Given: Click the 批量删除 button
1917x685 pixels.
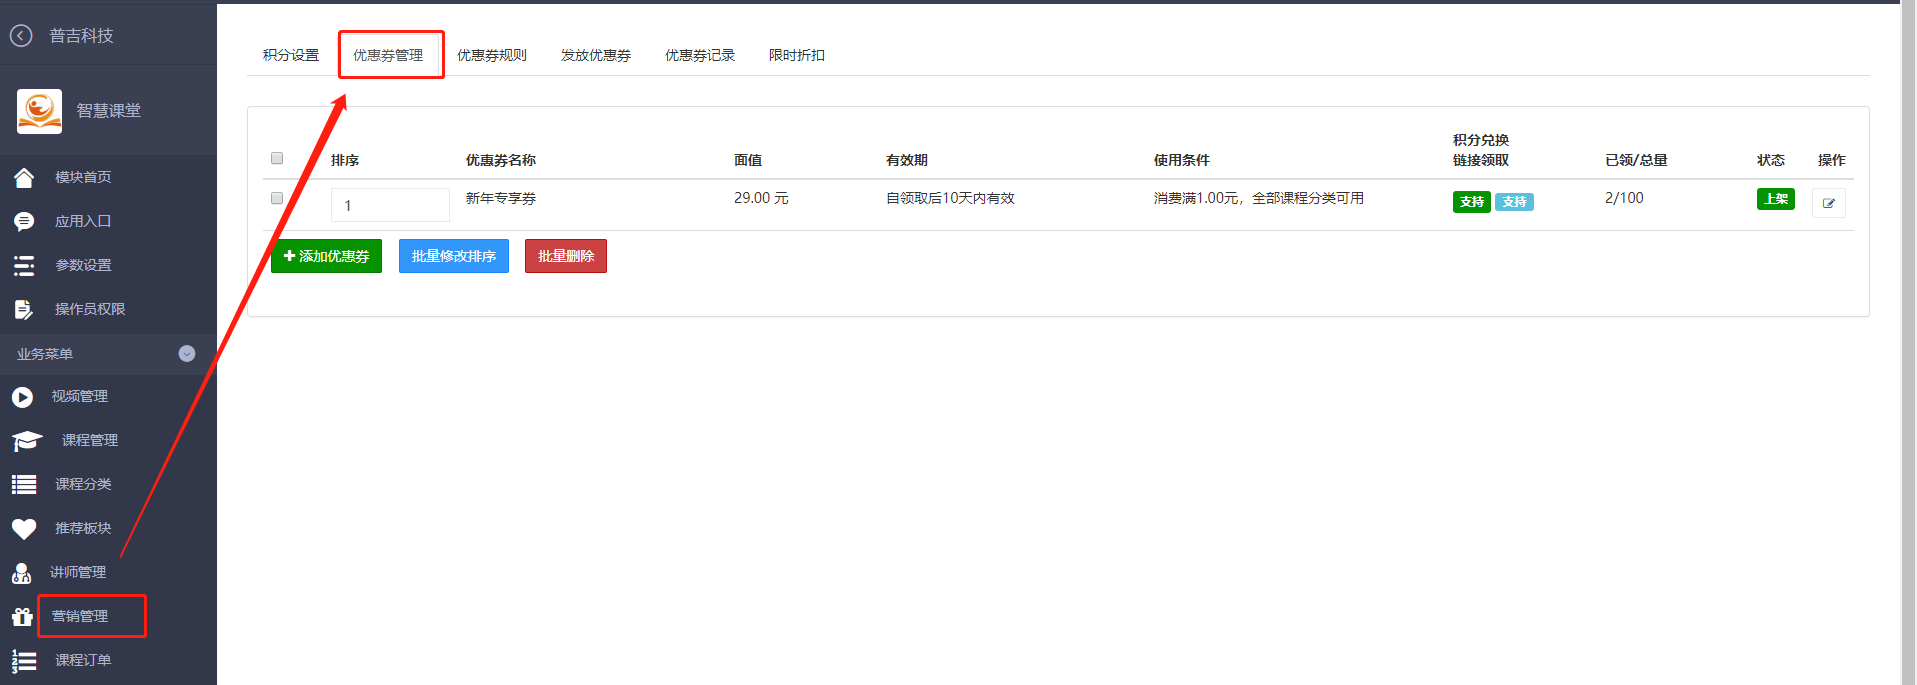Looking at the screenshot, I should coord(566,256).
